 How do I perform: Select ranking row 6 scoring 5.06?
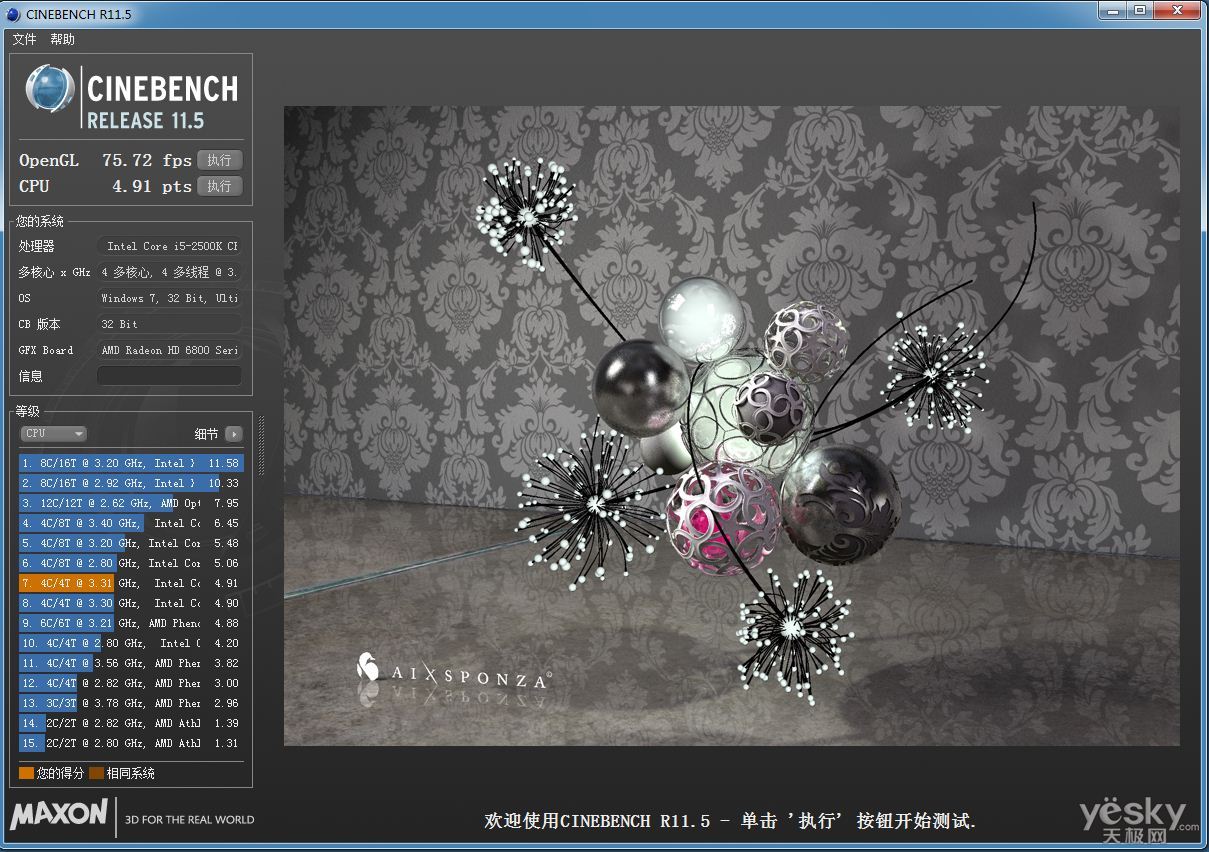[x=131, y=563]
